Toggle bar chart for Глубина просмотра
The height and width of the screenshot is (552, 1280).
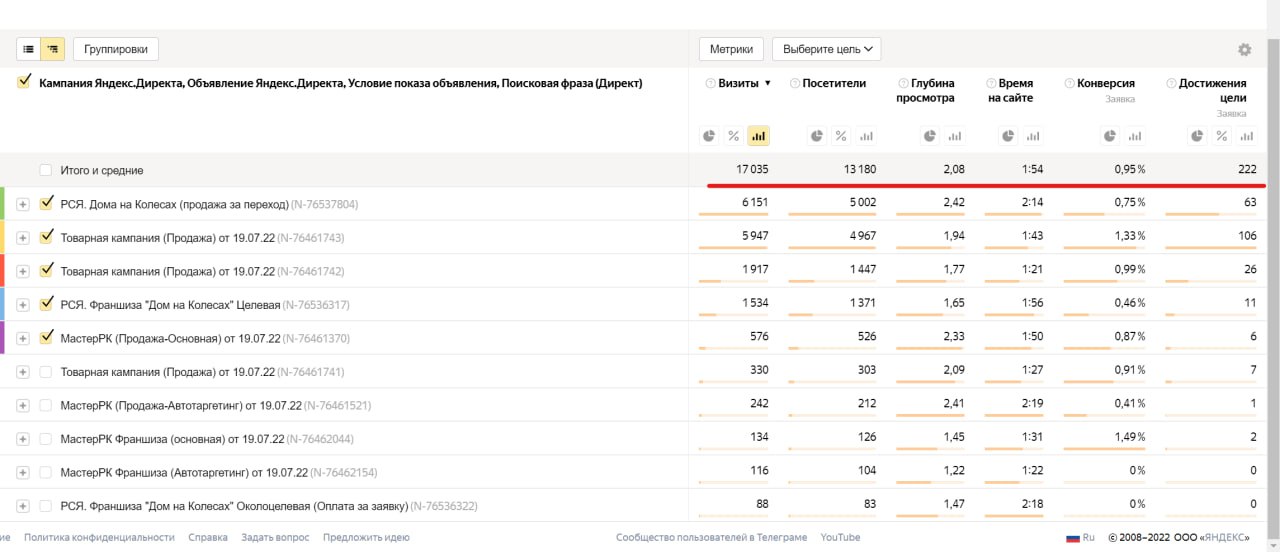[x=954, y=136]
